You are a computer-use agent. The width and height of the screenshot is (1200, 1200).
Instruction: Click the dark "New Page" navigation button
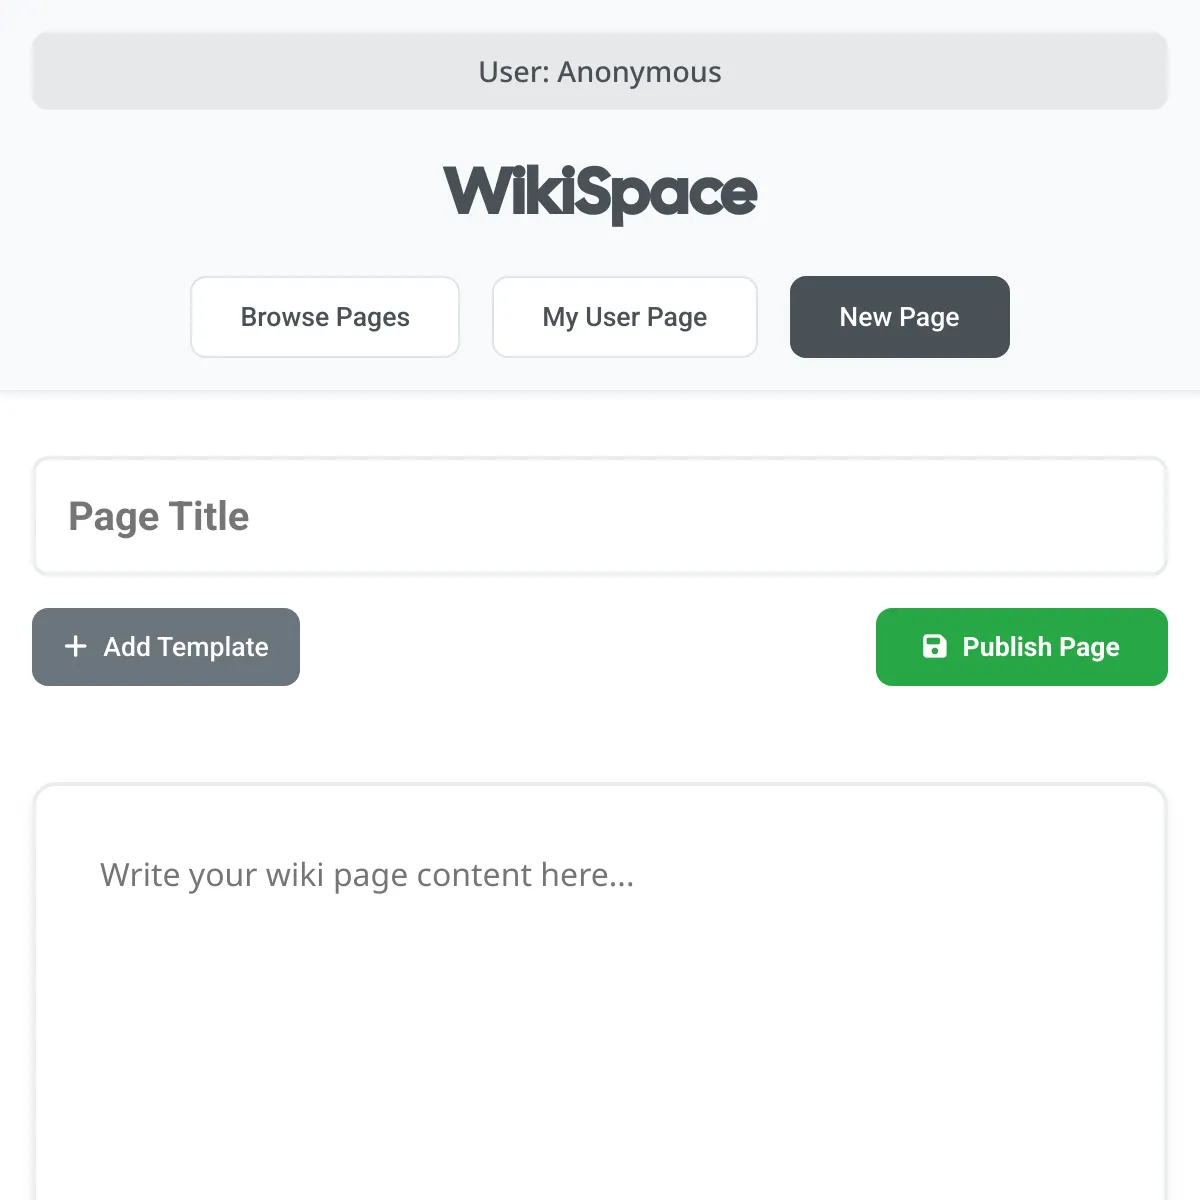tap(900, 317)
